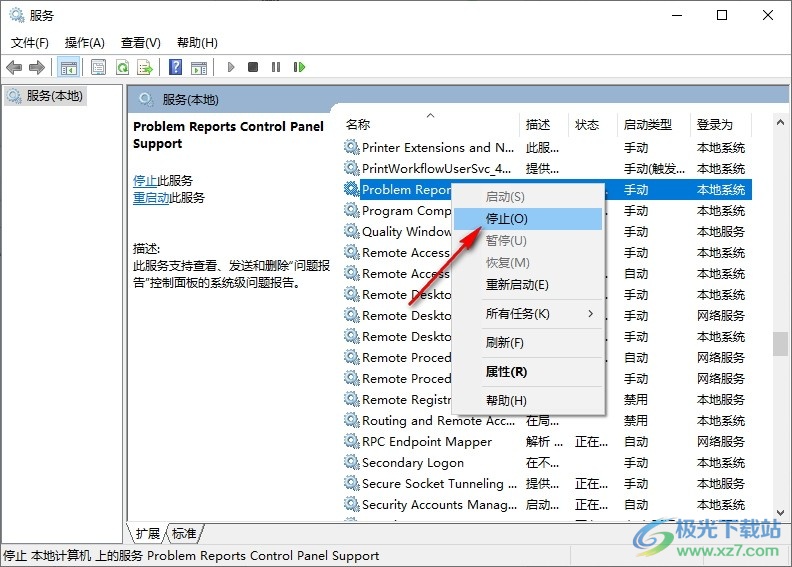Open the blue Help toolbar icon
Image resolution: width=792 pixels, height=567 pixels.
pyautogui.click(x=175, y=67)
